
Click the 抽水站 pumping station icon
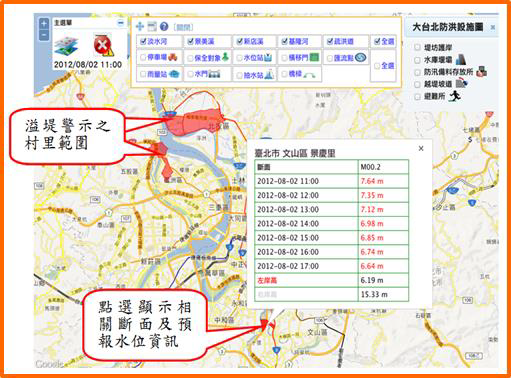coord(269,74)
